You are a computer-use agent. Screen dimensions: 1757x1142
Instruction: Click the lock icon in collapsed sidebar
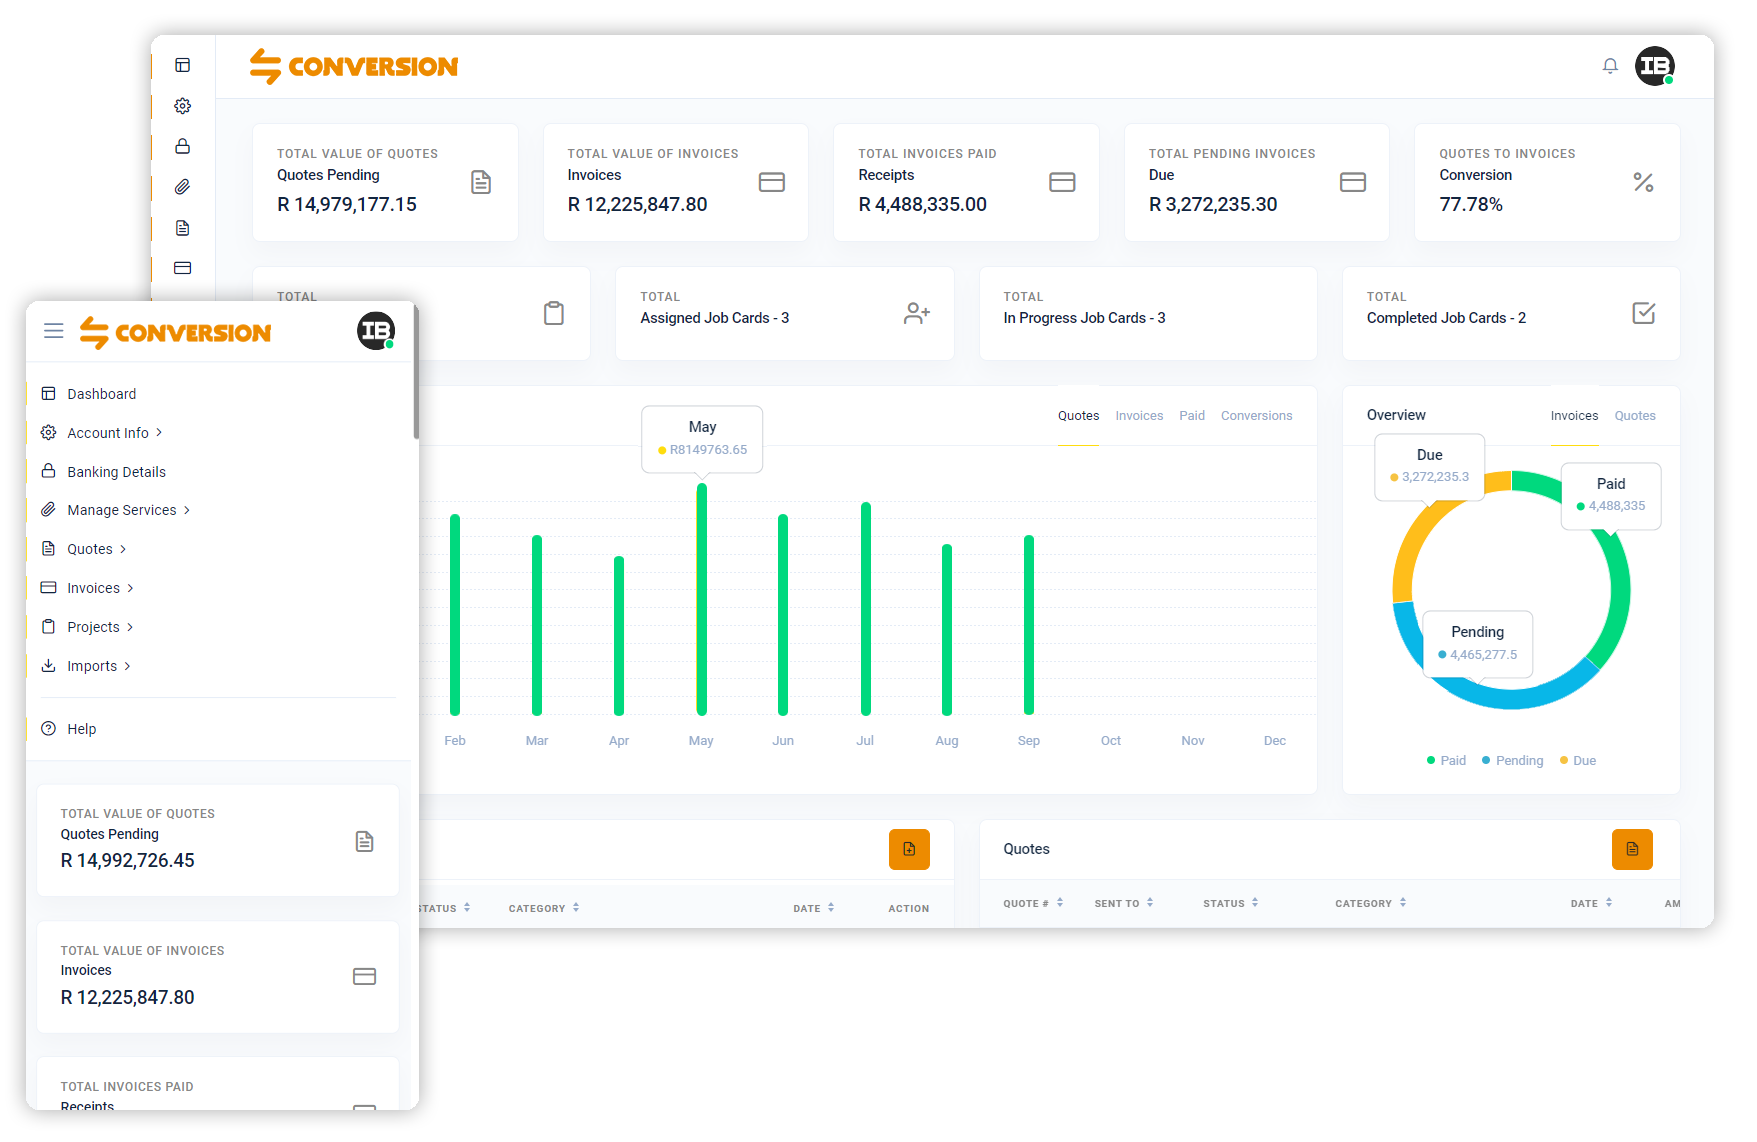click(182, 146)
